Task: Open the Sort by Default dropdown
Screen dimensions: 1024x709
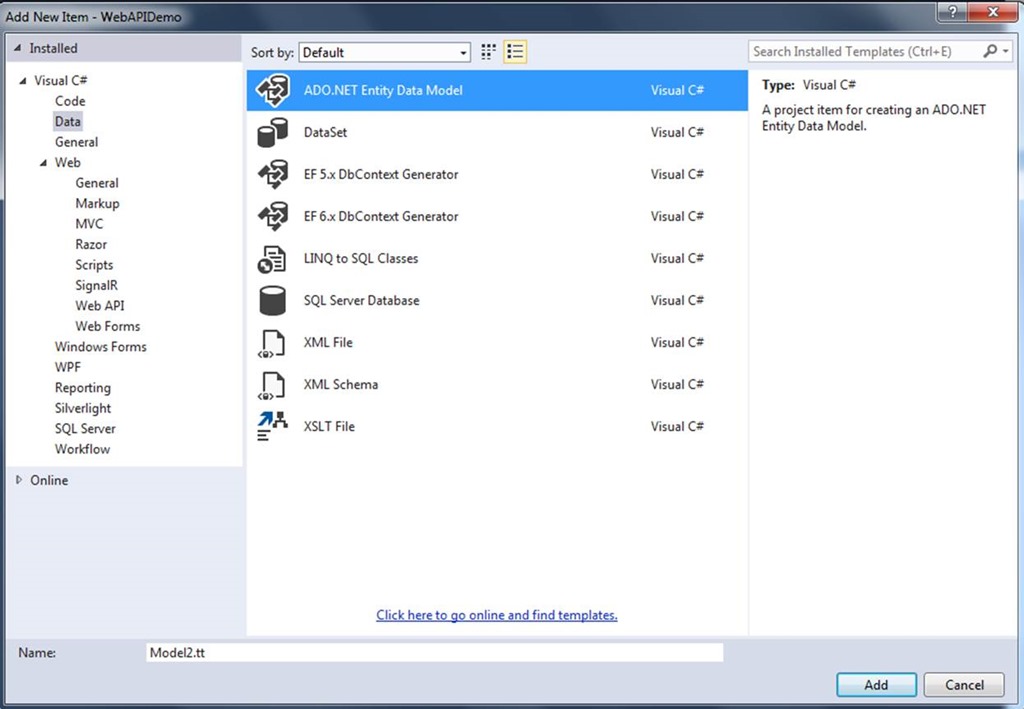Action: [385, 52]
